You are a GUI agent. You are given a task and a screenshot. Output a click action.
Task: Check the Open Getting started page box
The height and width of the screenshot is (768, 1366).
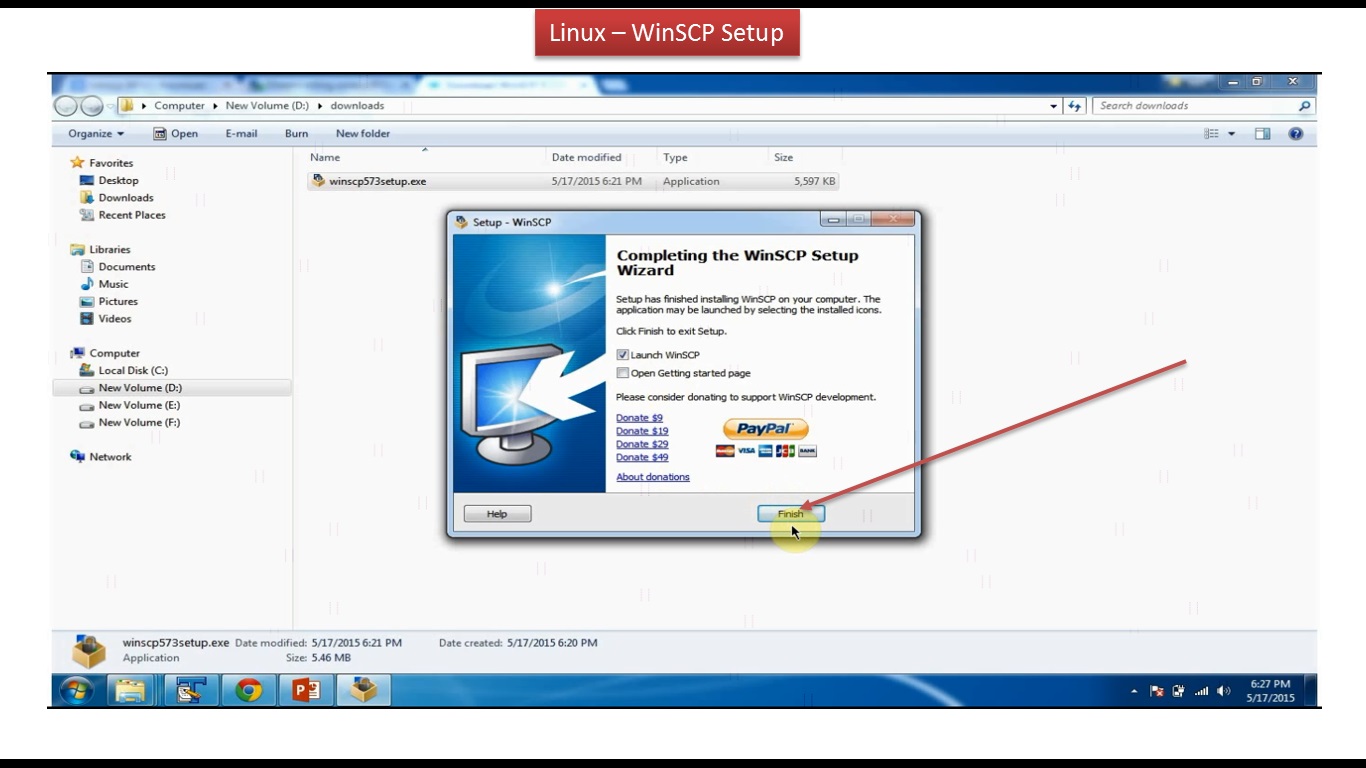[623, 373]
